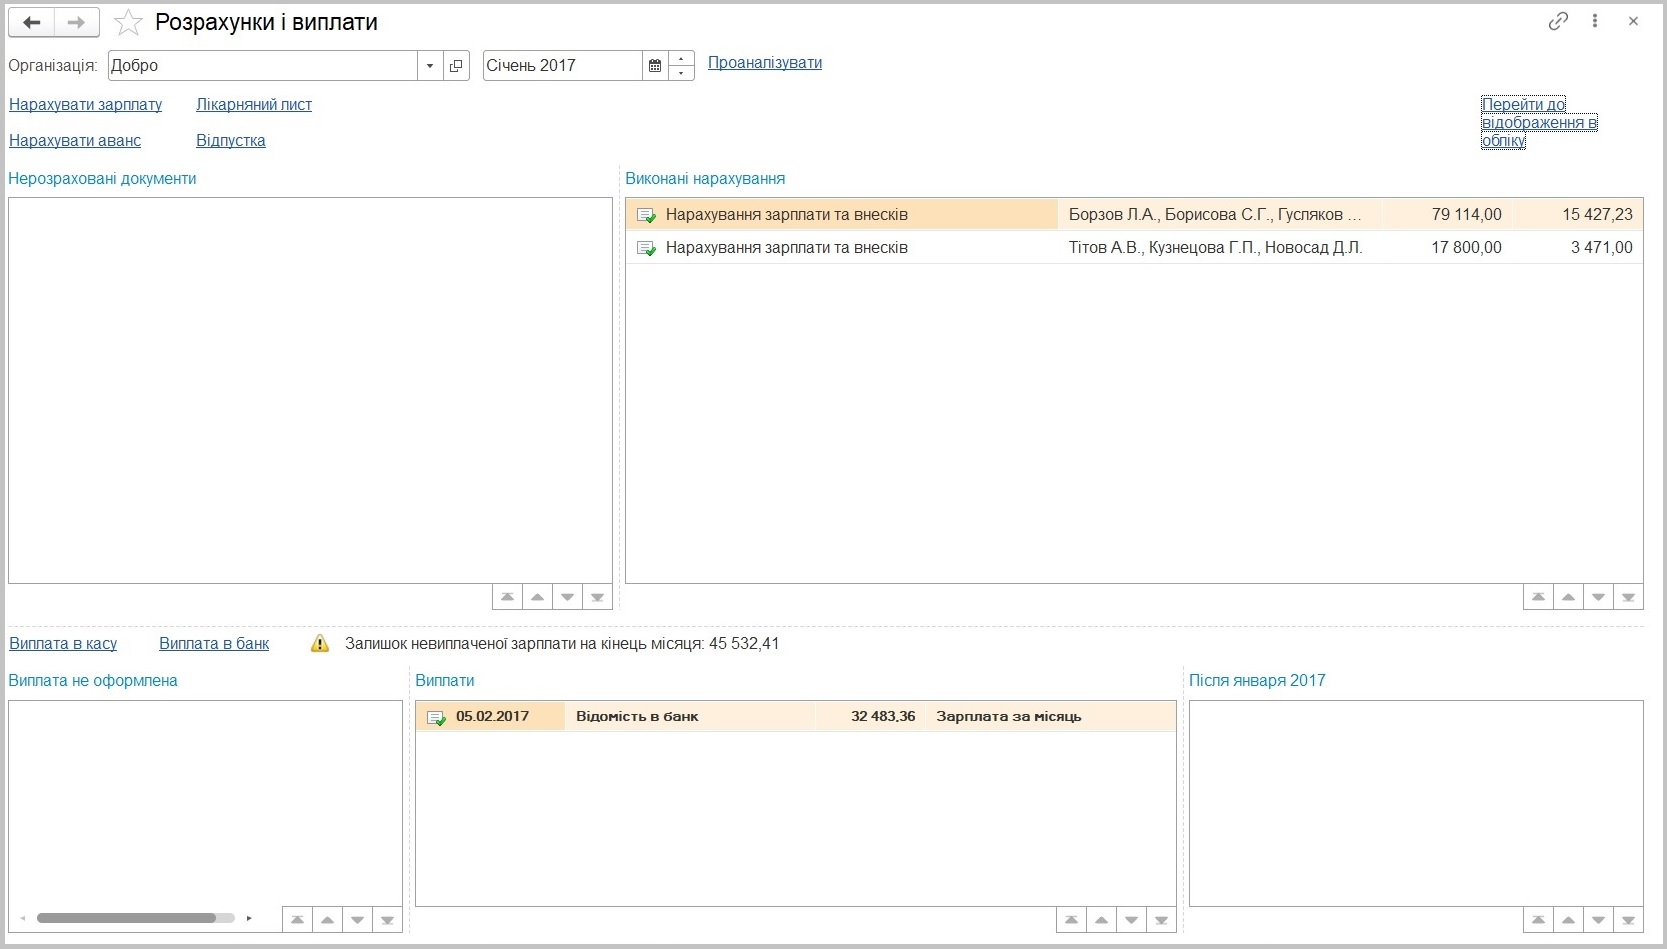Move down one row in Нерозраховані документи list

tap(567, 597)
